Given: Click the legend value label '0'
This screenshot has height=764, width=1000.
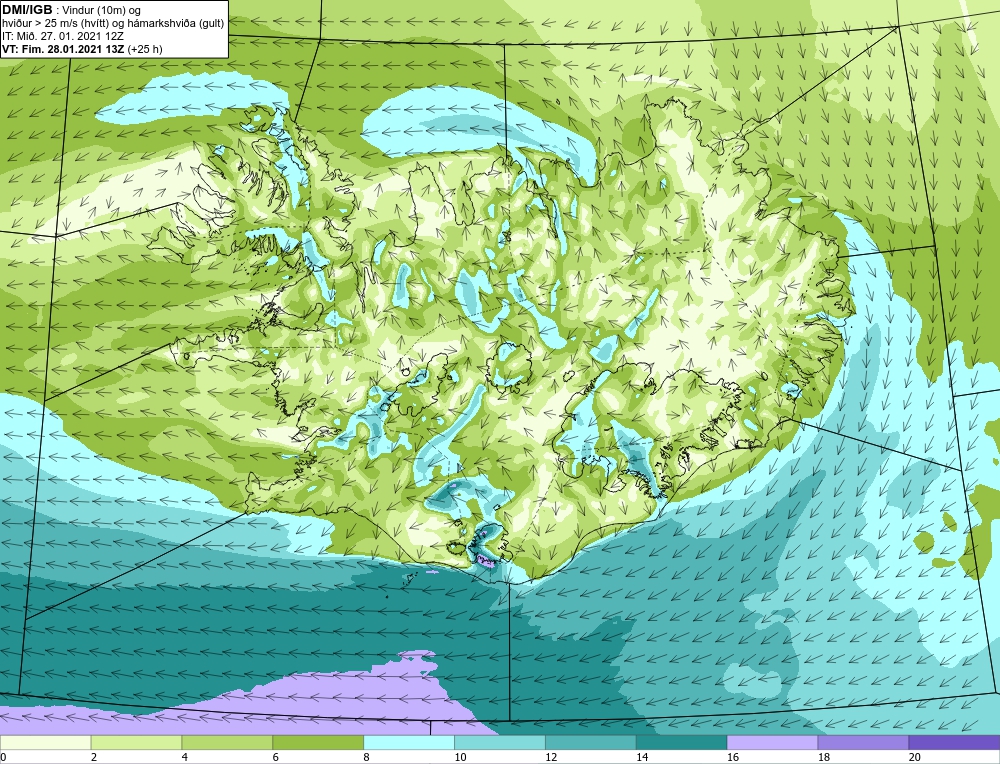Looking at the screenshot, I should 3,757.
